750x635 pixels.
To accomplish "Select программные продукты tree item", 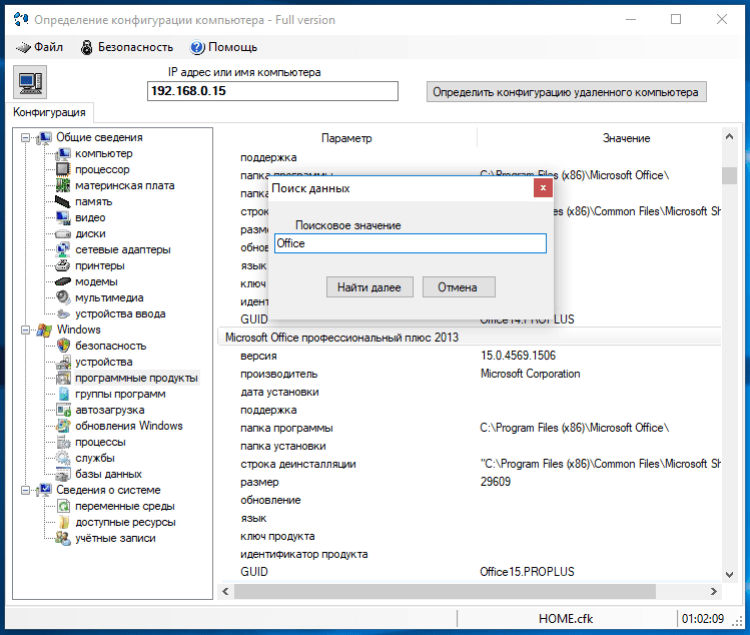I will pos(136,378).
